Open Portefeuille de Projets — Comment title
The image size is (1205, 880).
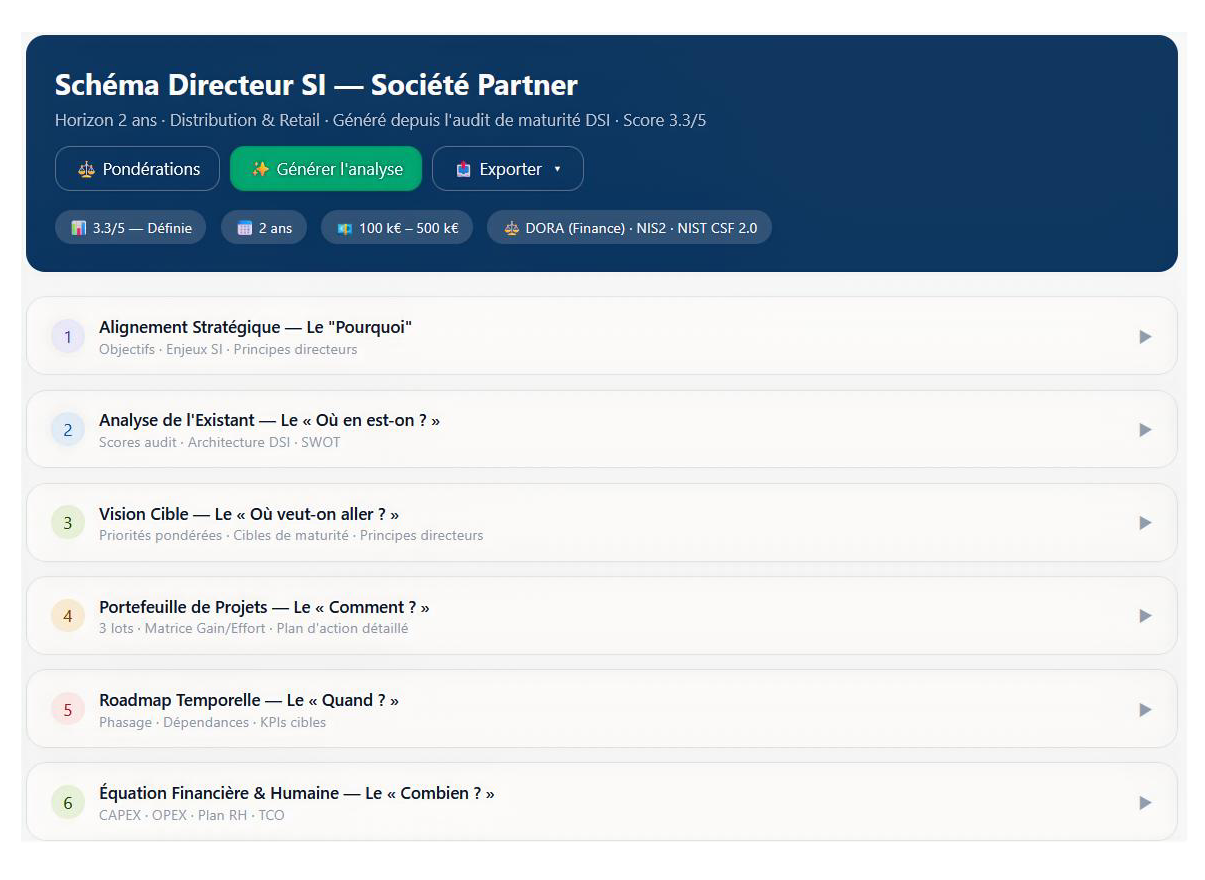[264, 607]
